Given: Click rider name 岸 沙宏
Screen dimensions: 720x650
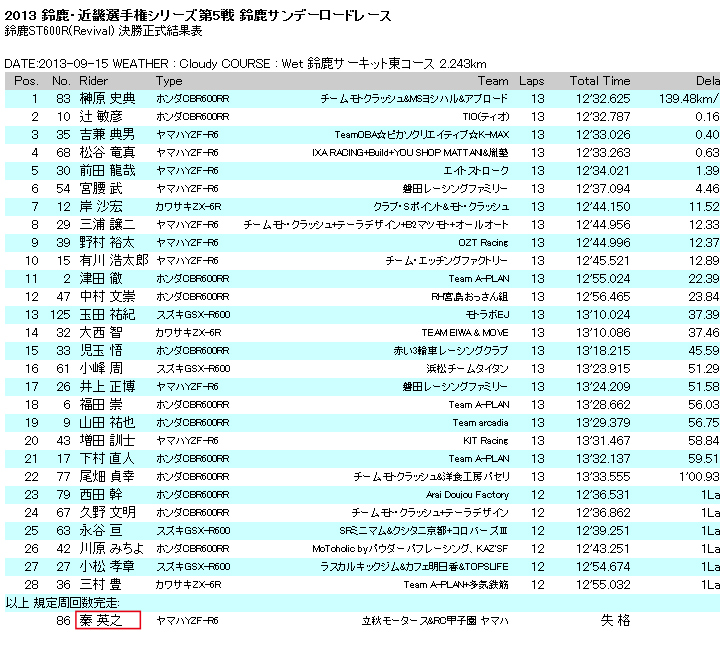Looking at the screenshot, I should coord(101,206).
